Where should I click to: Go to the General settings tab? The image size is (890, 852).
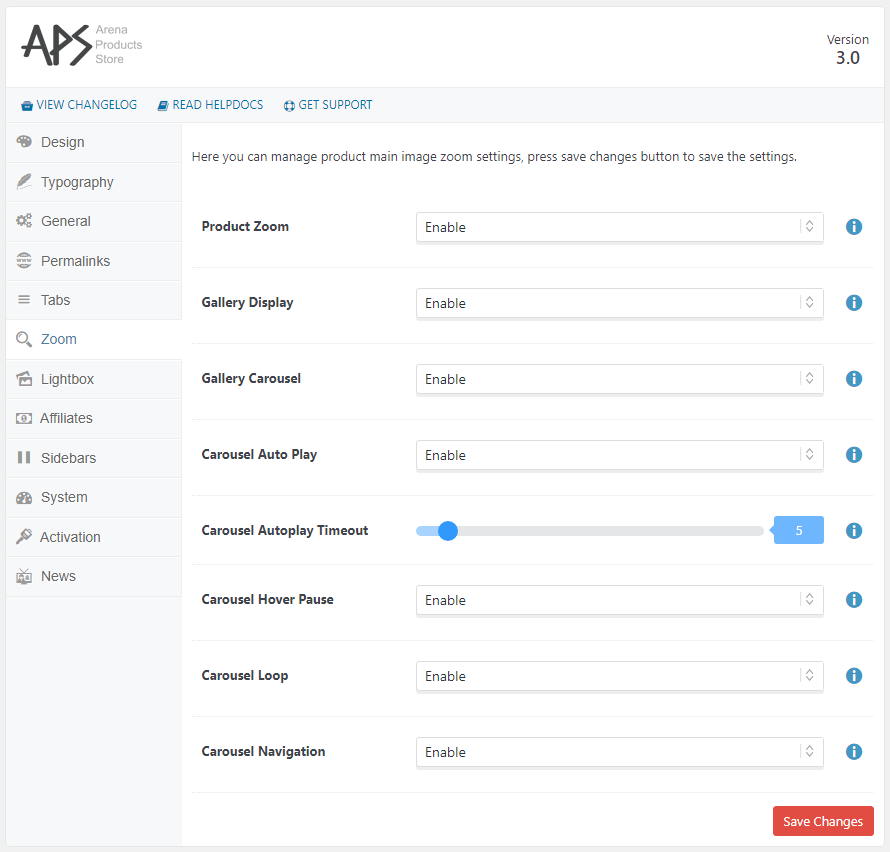pyautogui.click(x=94, y=221)
